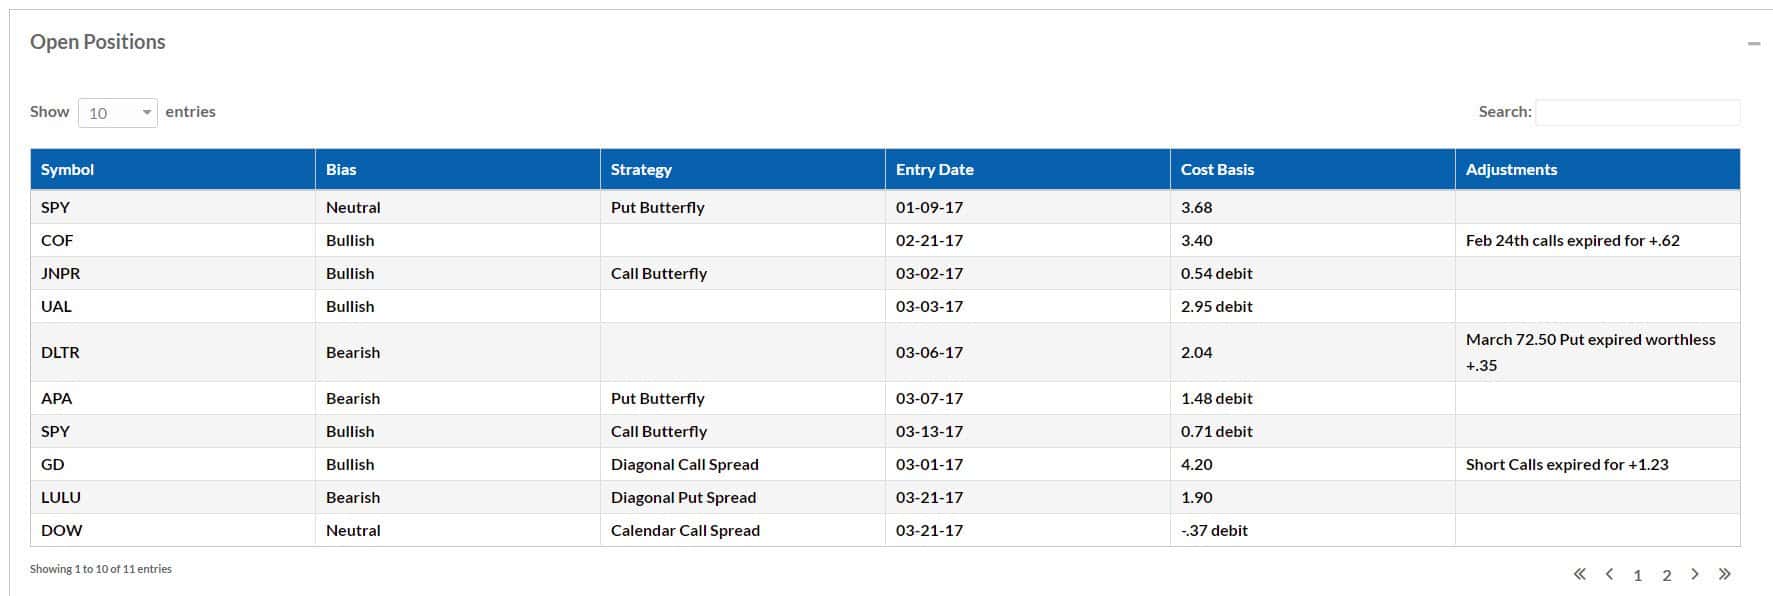1773x596 pixels.
Task: Sort by Entry Date header
Action: click(x=1028, y=169)
